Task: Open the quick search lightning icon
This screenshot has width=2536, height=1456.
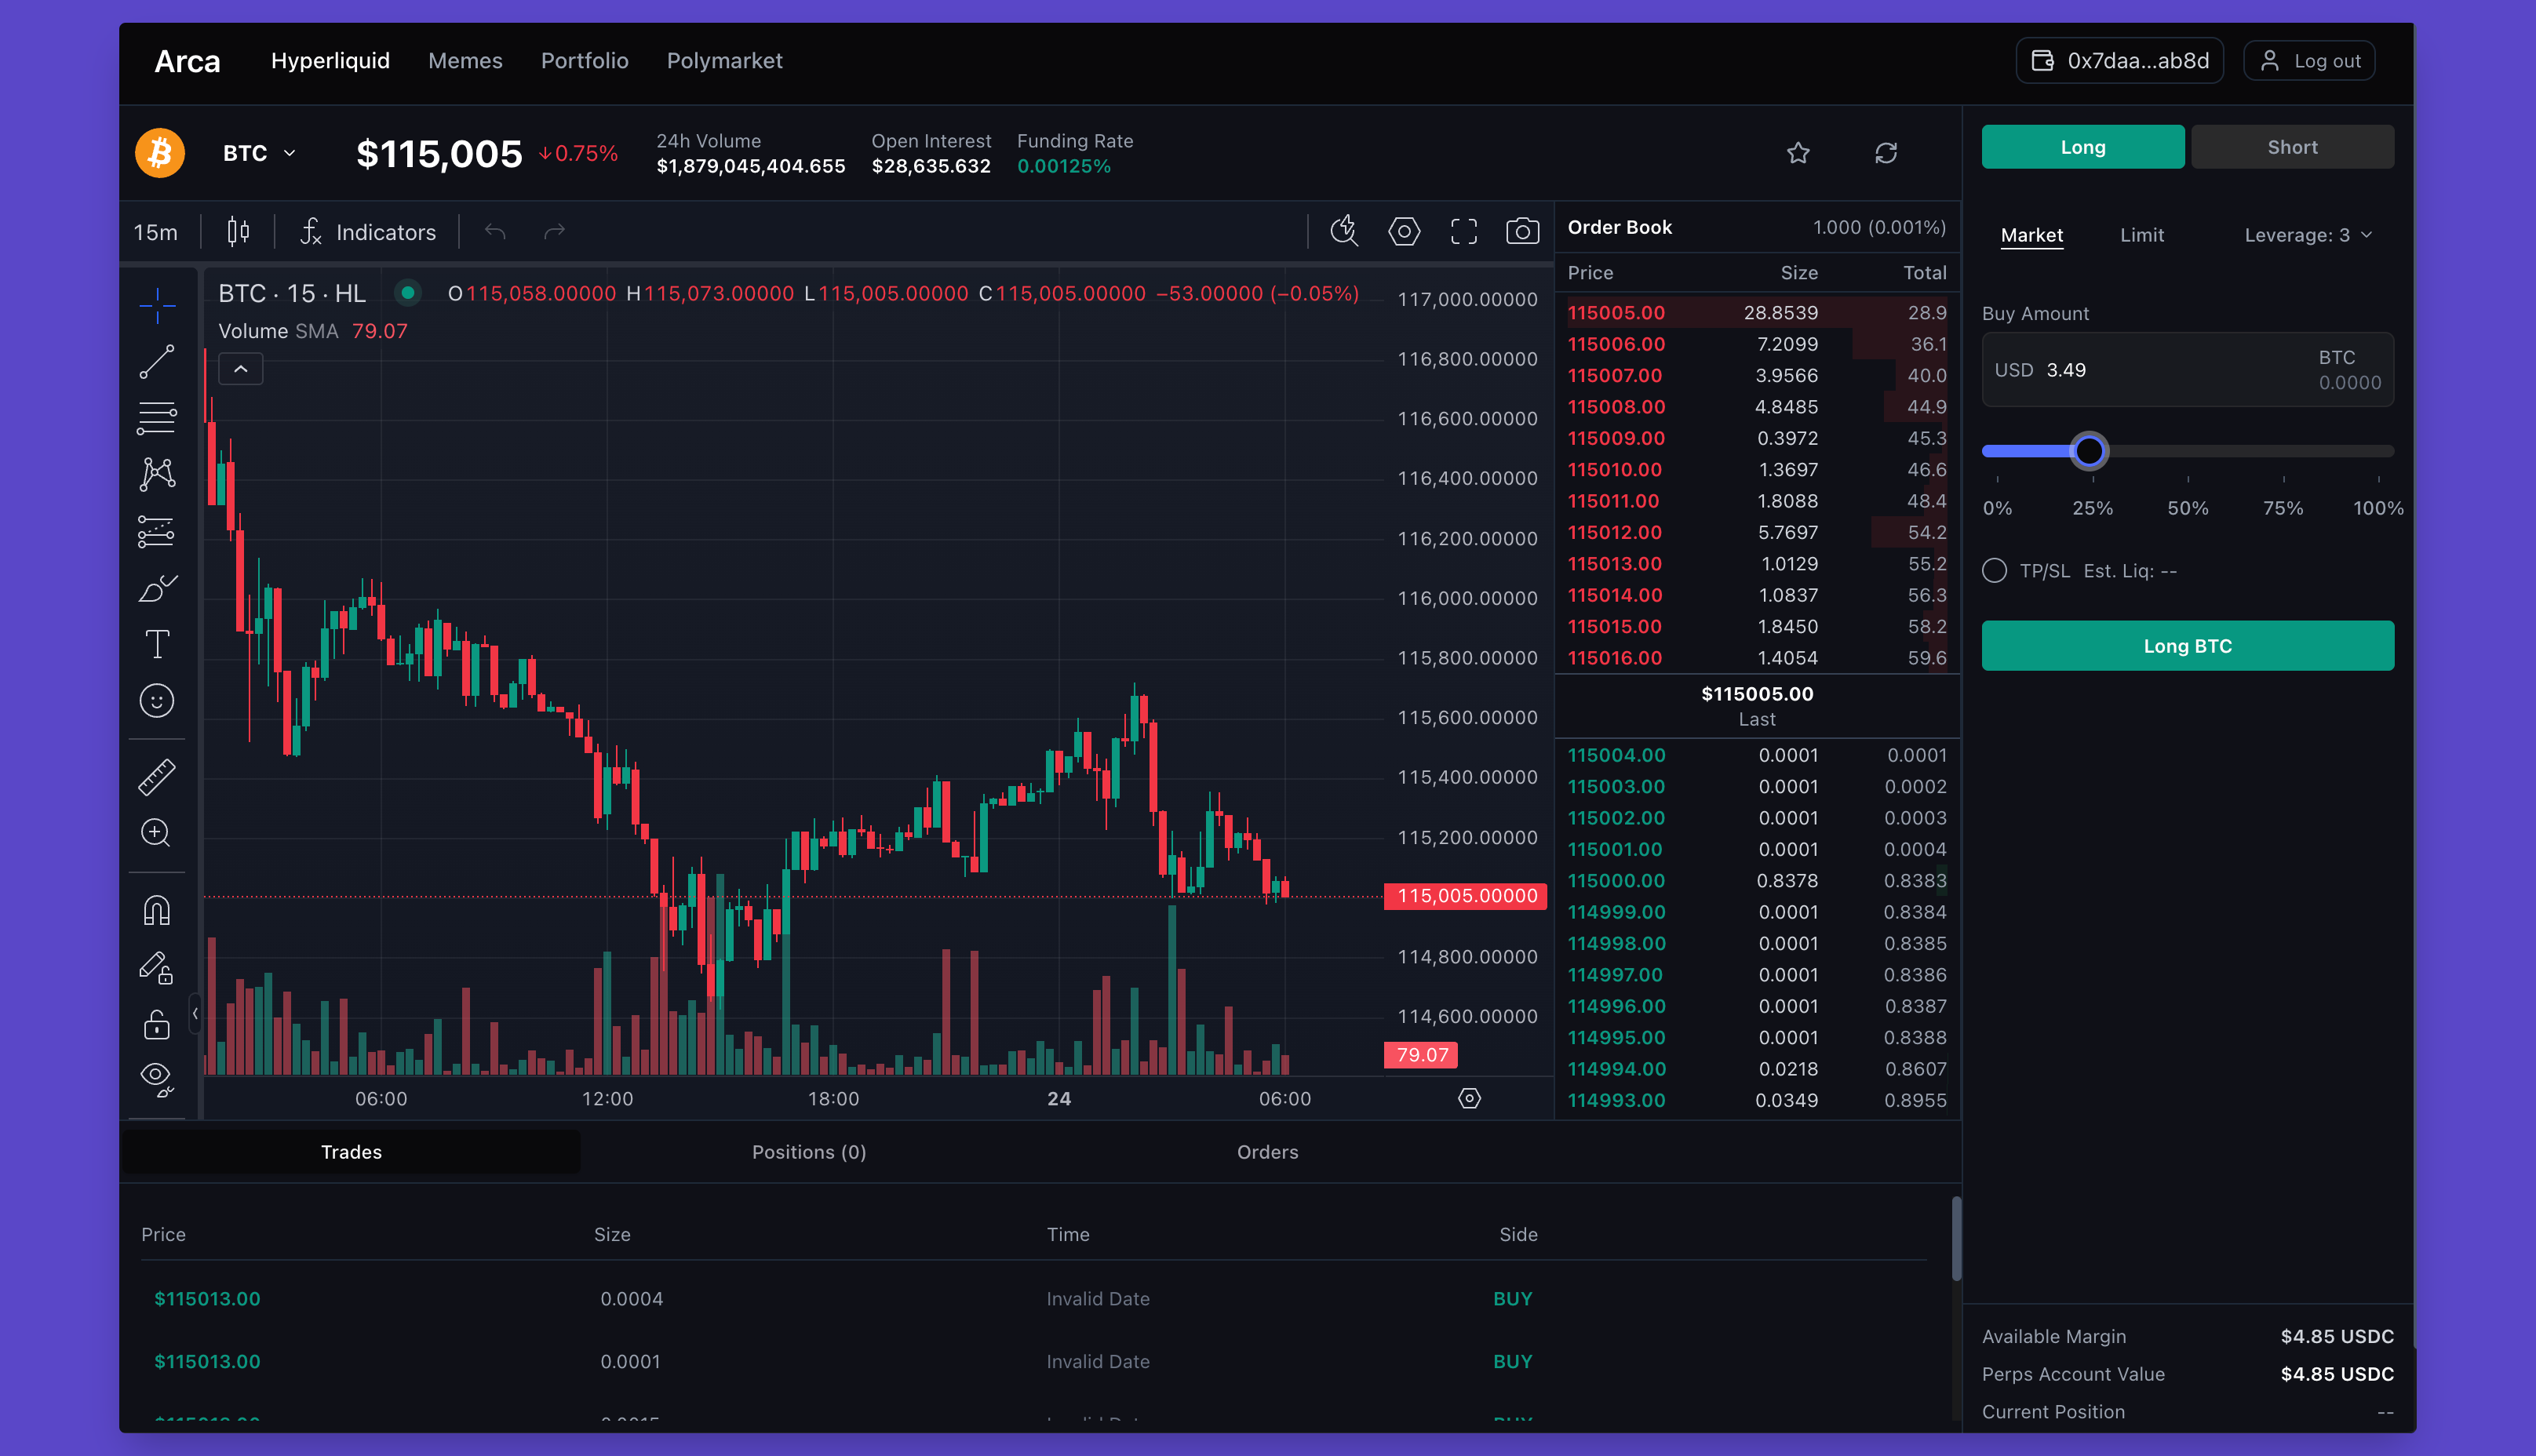Action: 1344,232
